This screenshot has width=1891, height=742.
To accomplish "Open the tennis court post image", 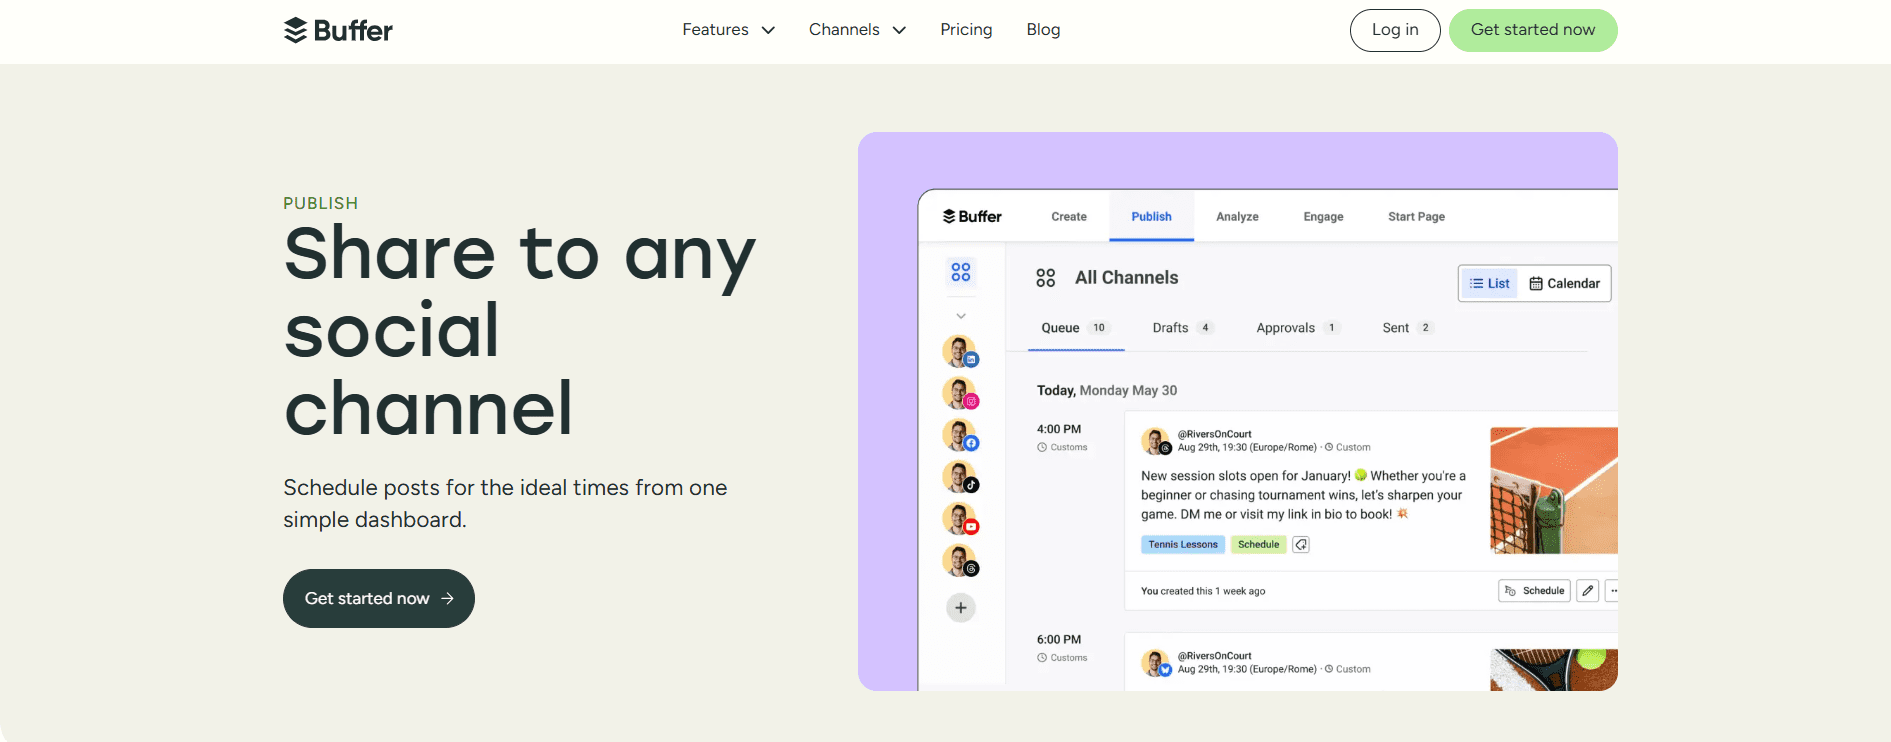I will [1554, 490].
